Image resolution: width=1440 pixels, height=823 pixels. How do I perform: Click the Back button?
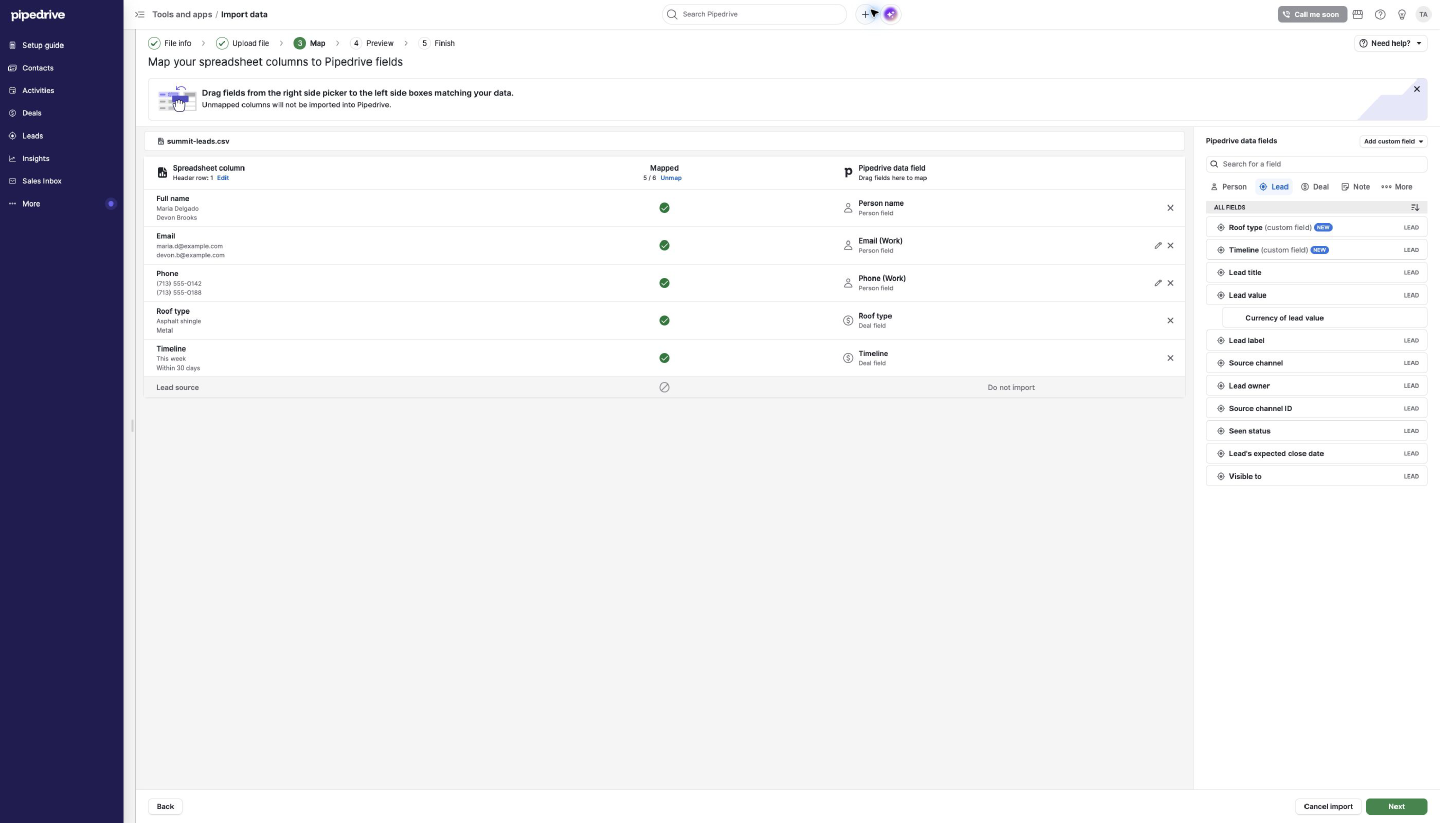(165, 806)
